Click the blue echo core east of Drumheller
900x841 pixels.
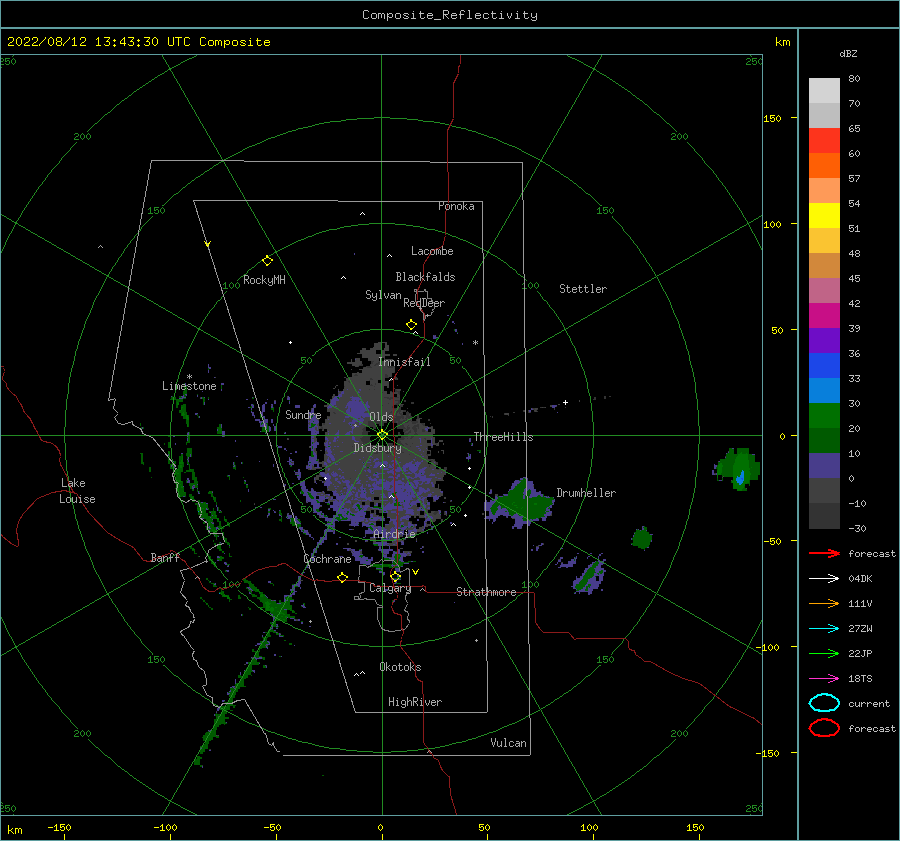(x=740, y=477)
